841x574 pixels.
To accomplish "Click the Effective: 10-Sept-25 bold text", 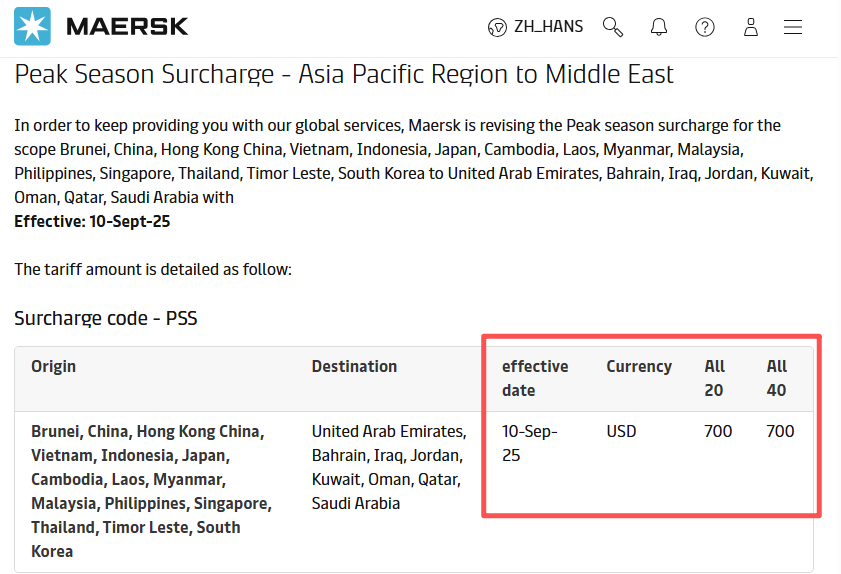I will 92,222.
